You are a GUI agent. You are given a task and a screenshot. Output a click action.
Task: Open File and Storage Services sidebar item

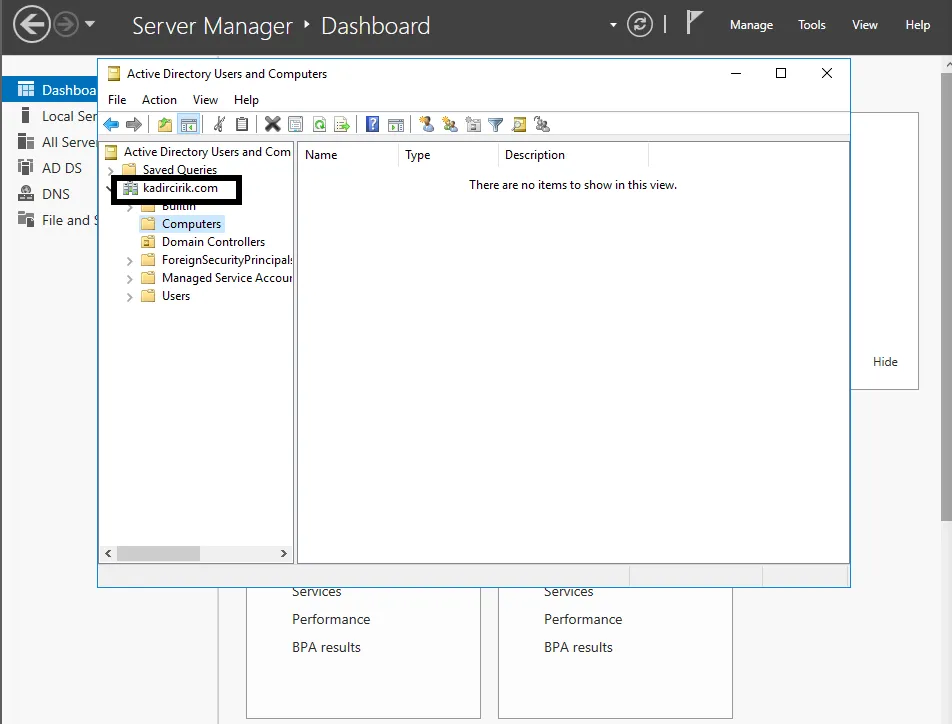[56, 220]
